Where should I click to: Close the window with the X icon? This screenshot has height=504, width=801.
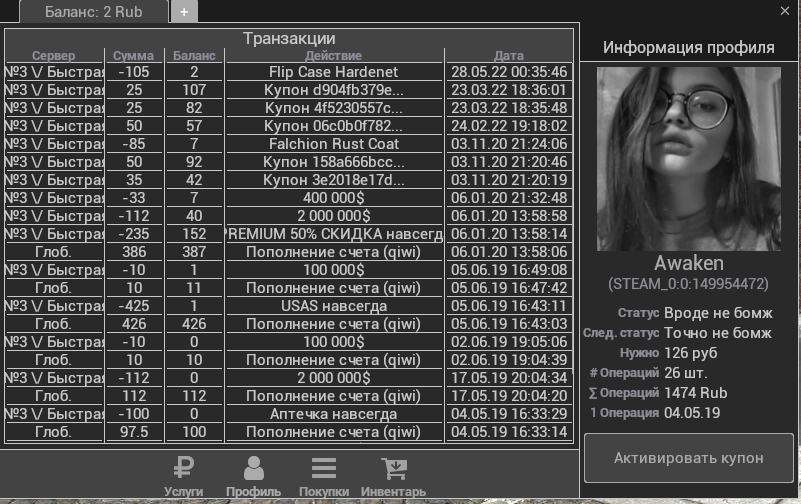point(785,11)
